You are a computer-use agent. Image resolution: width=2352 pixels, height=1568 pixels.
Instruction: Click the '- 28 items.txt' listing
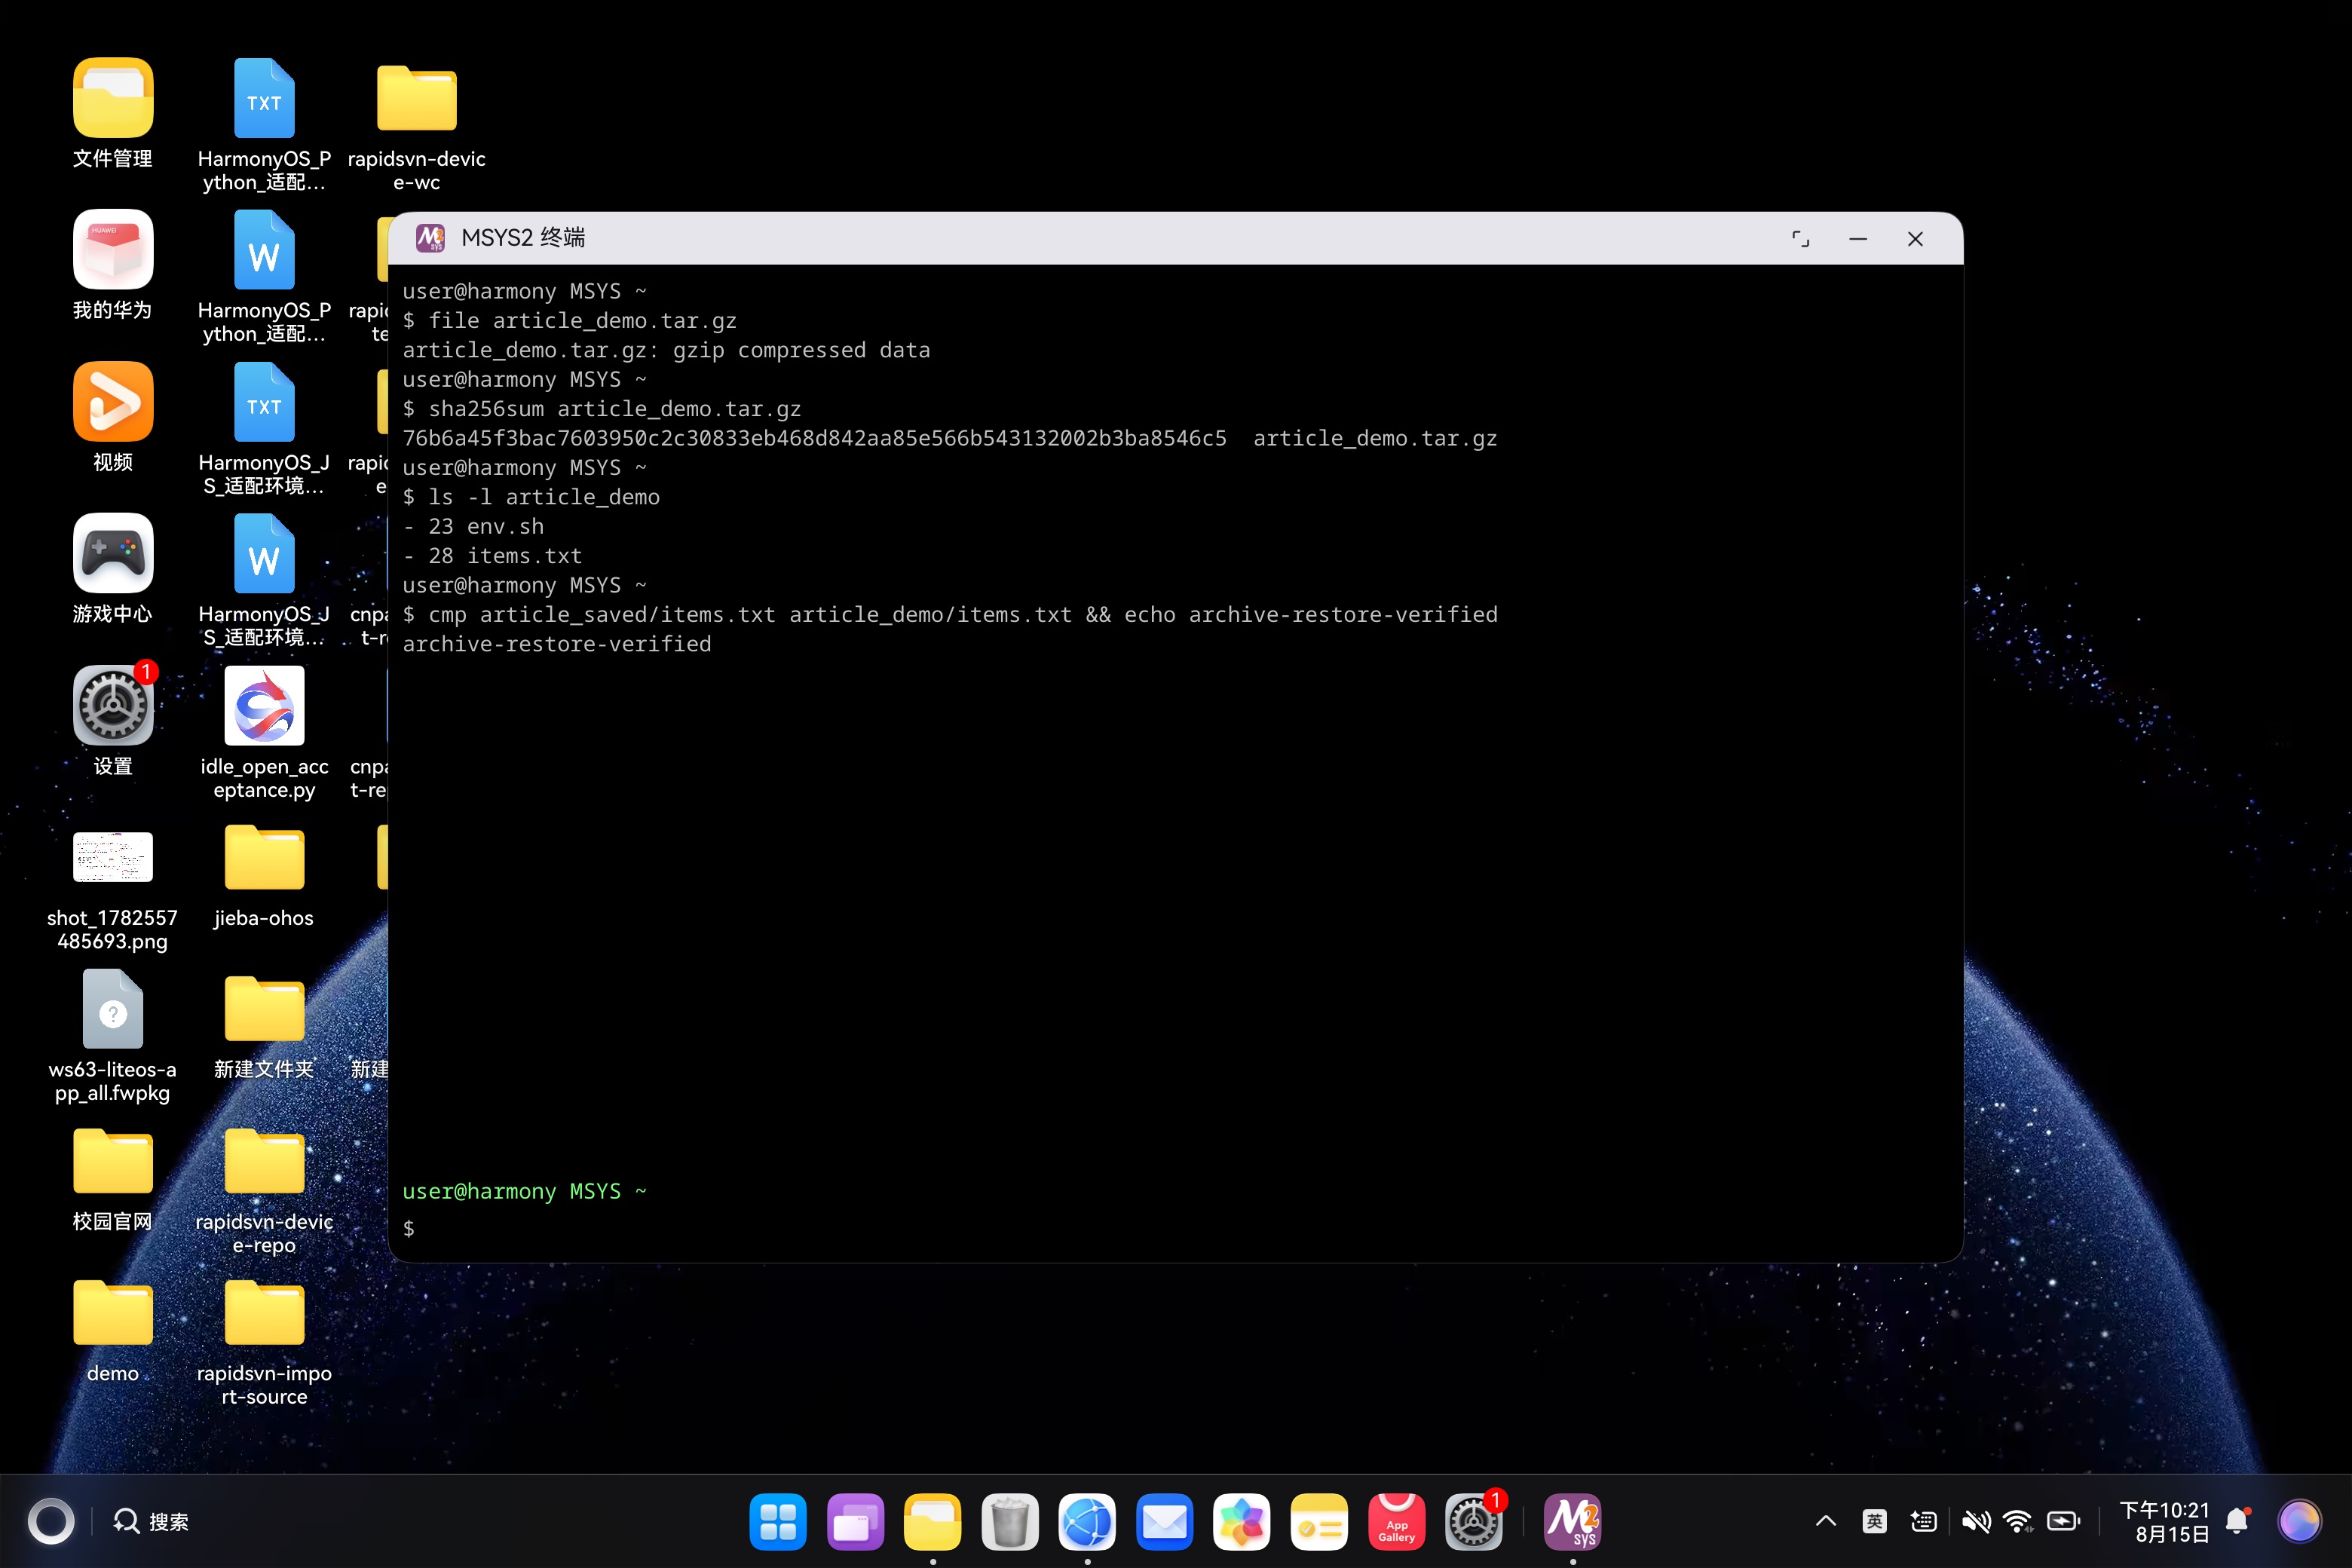coord(492,556)
